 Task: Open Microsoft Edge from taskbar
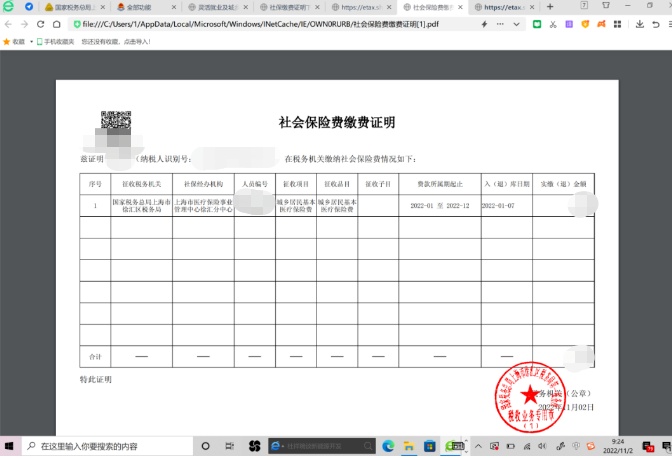(388, 446)
